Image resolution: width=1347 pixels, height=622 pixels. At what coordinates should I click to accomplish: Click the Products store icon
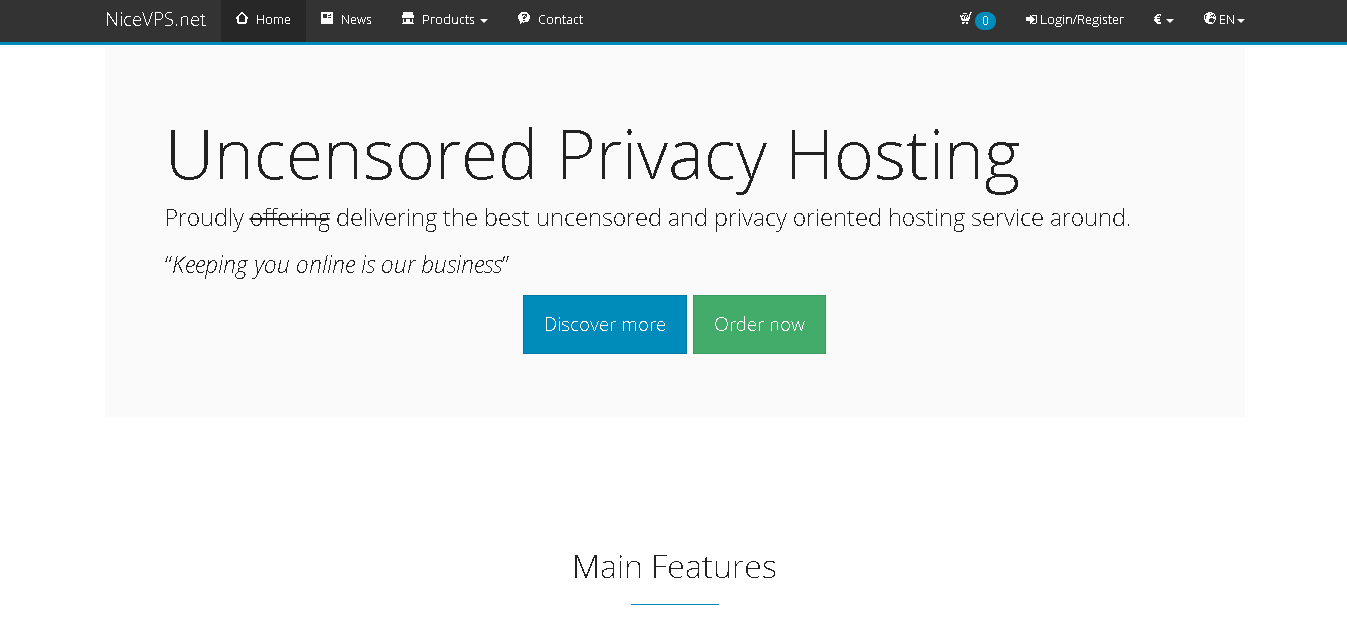[x=407, y=18]
